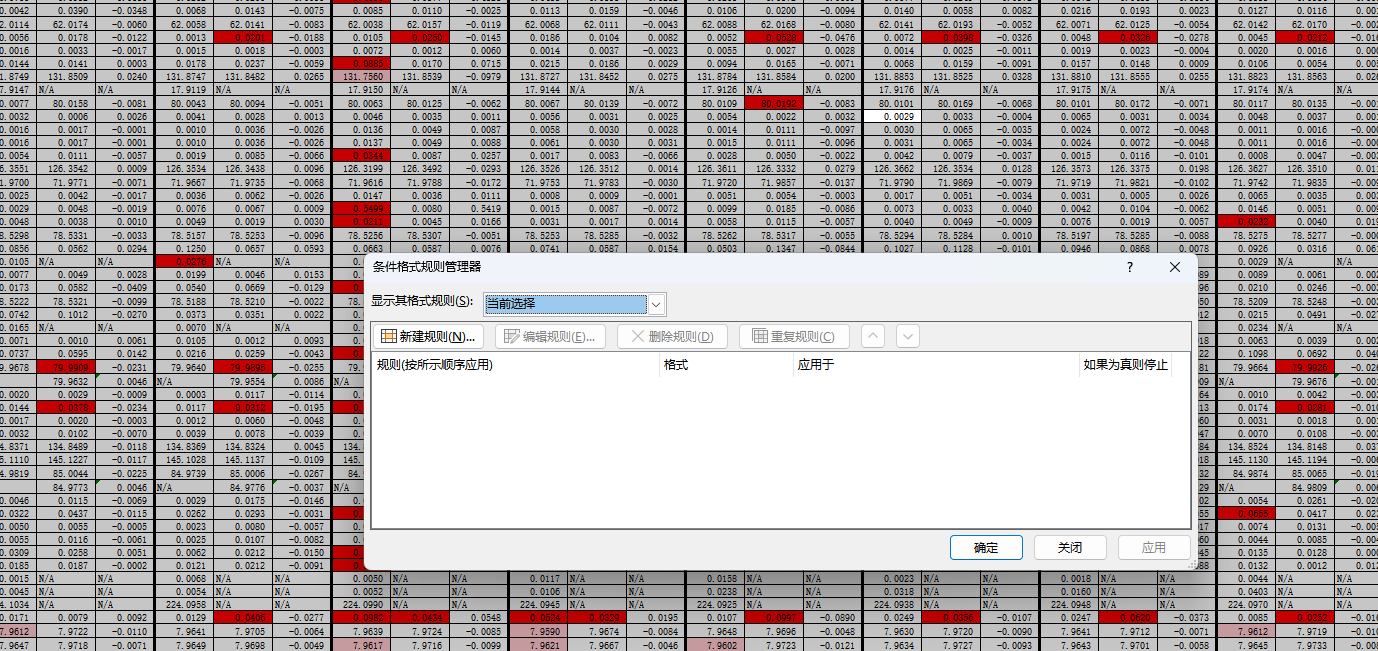Click the dialog Help question-mark icon
Viewport: 1378px width, 651px height.
(1129, 267)
